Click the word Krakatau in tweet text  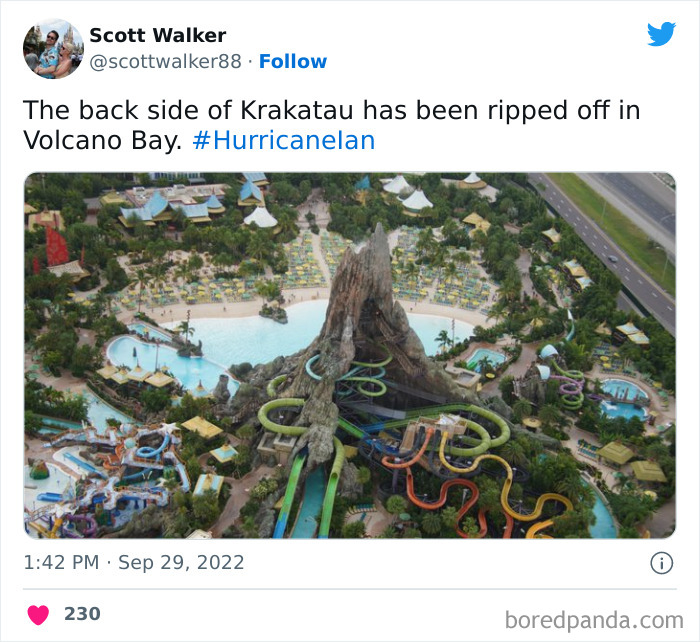[x=296, y=110]
